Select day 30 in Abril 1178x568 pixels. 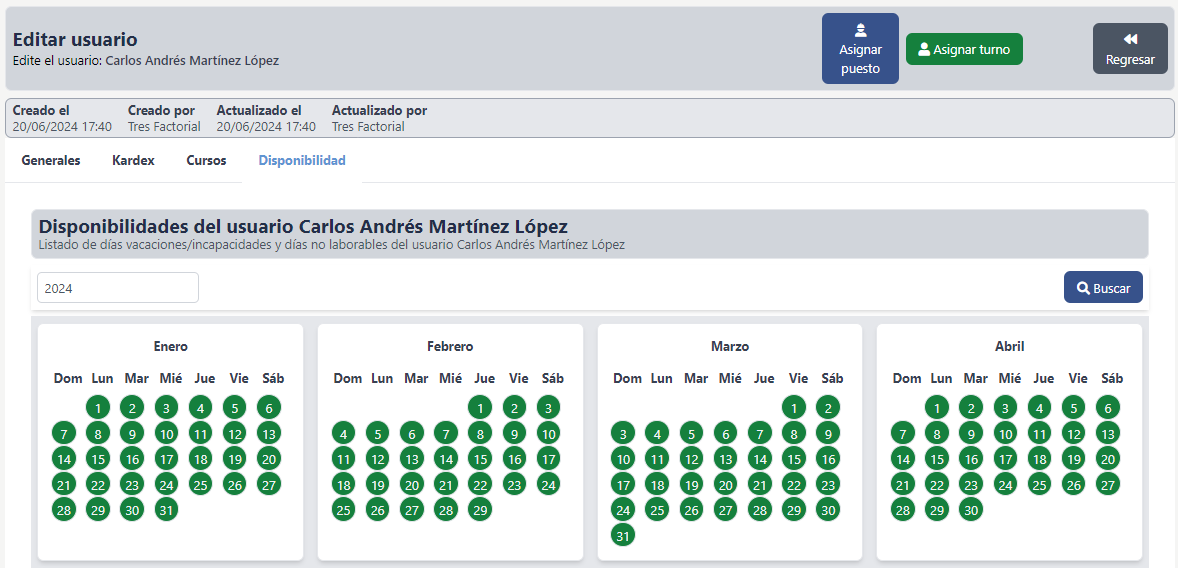click(x=970, y=510)
